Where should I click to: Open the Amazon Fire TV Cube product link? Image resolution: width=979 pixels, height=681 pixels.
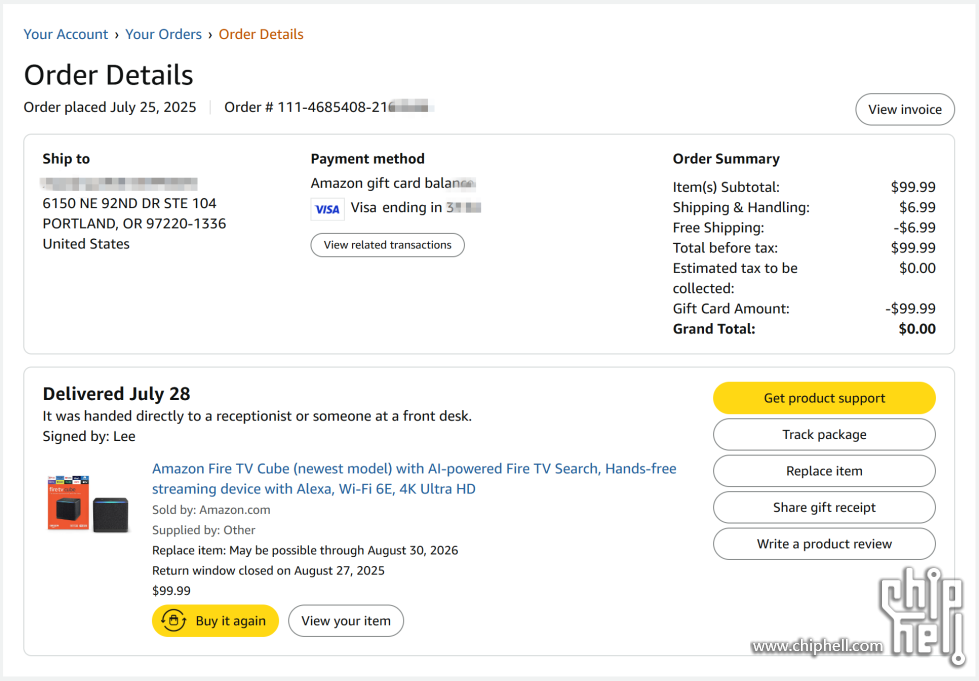(414, 479)
